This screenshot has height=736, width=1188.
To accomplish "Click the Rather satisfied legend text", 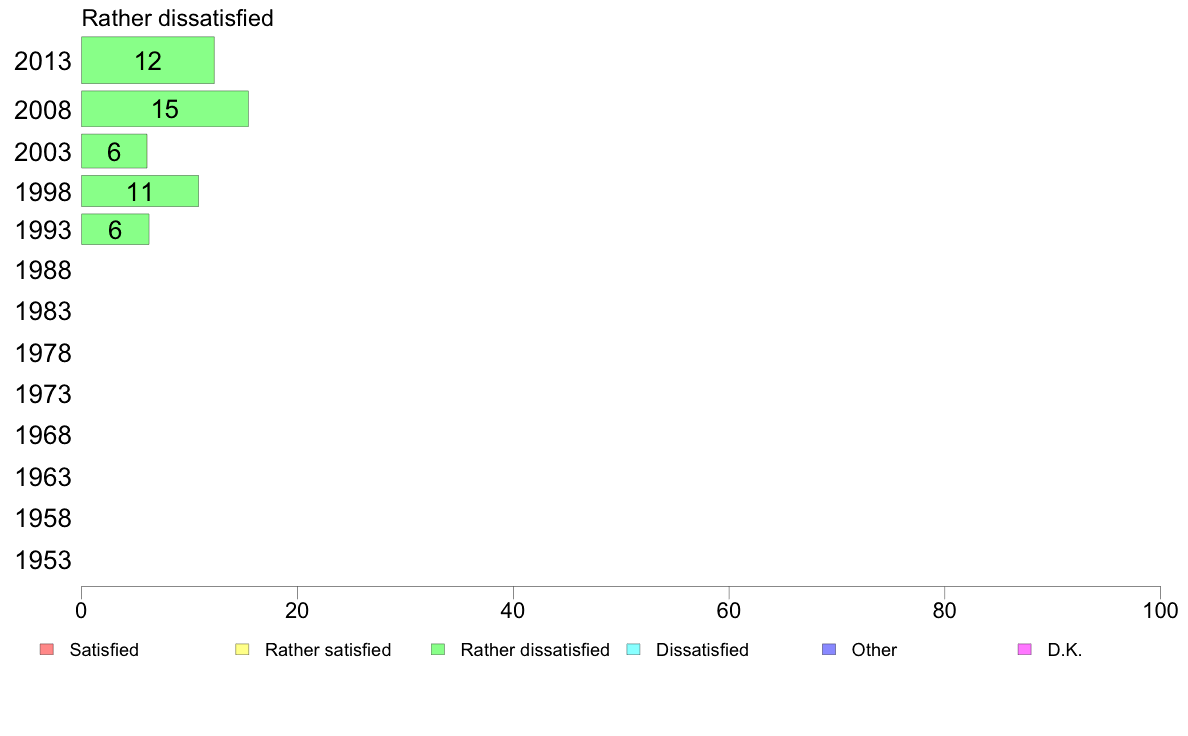I will 328,650.
